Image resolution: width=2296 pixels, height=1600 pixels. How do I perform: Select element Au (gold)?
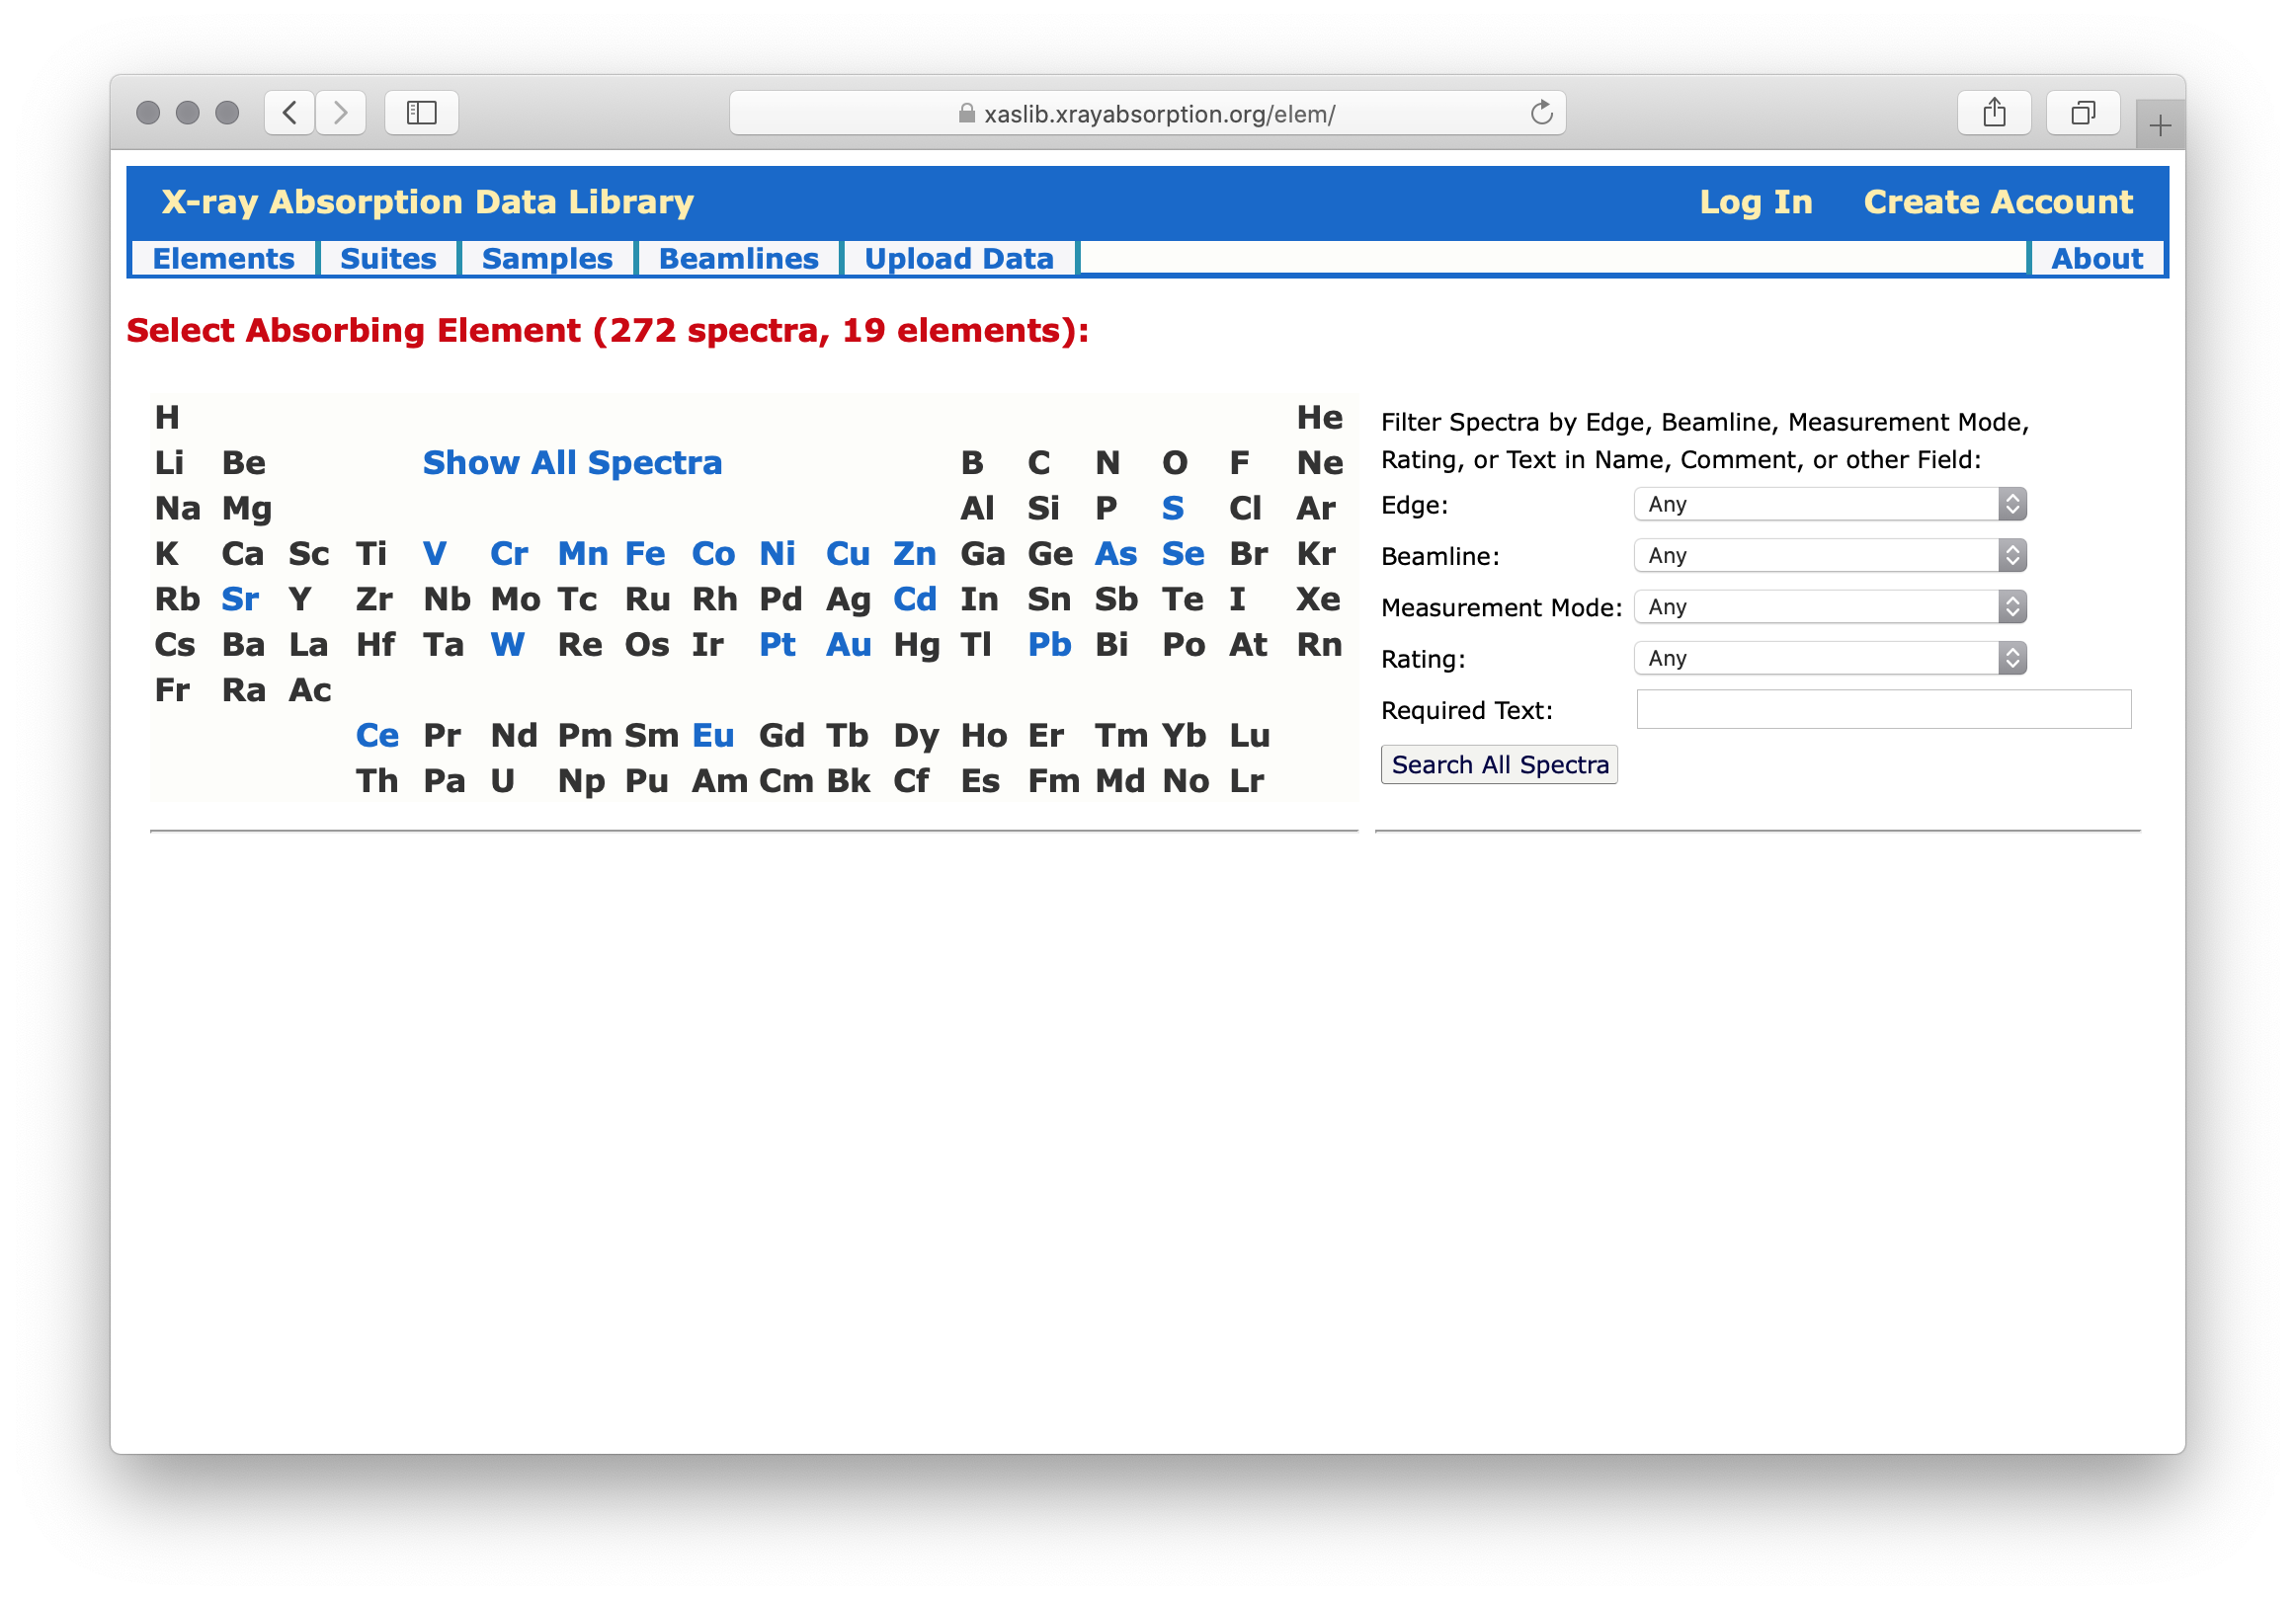click(x=848, y=645)
